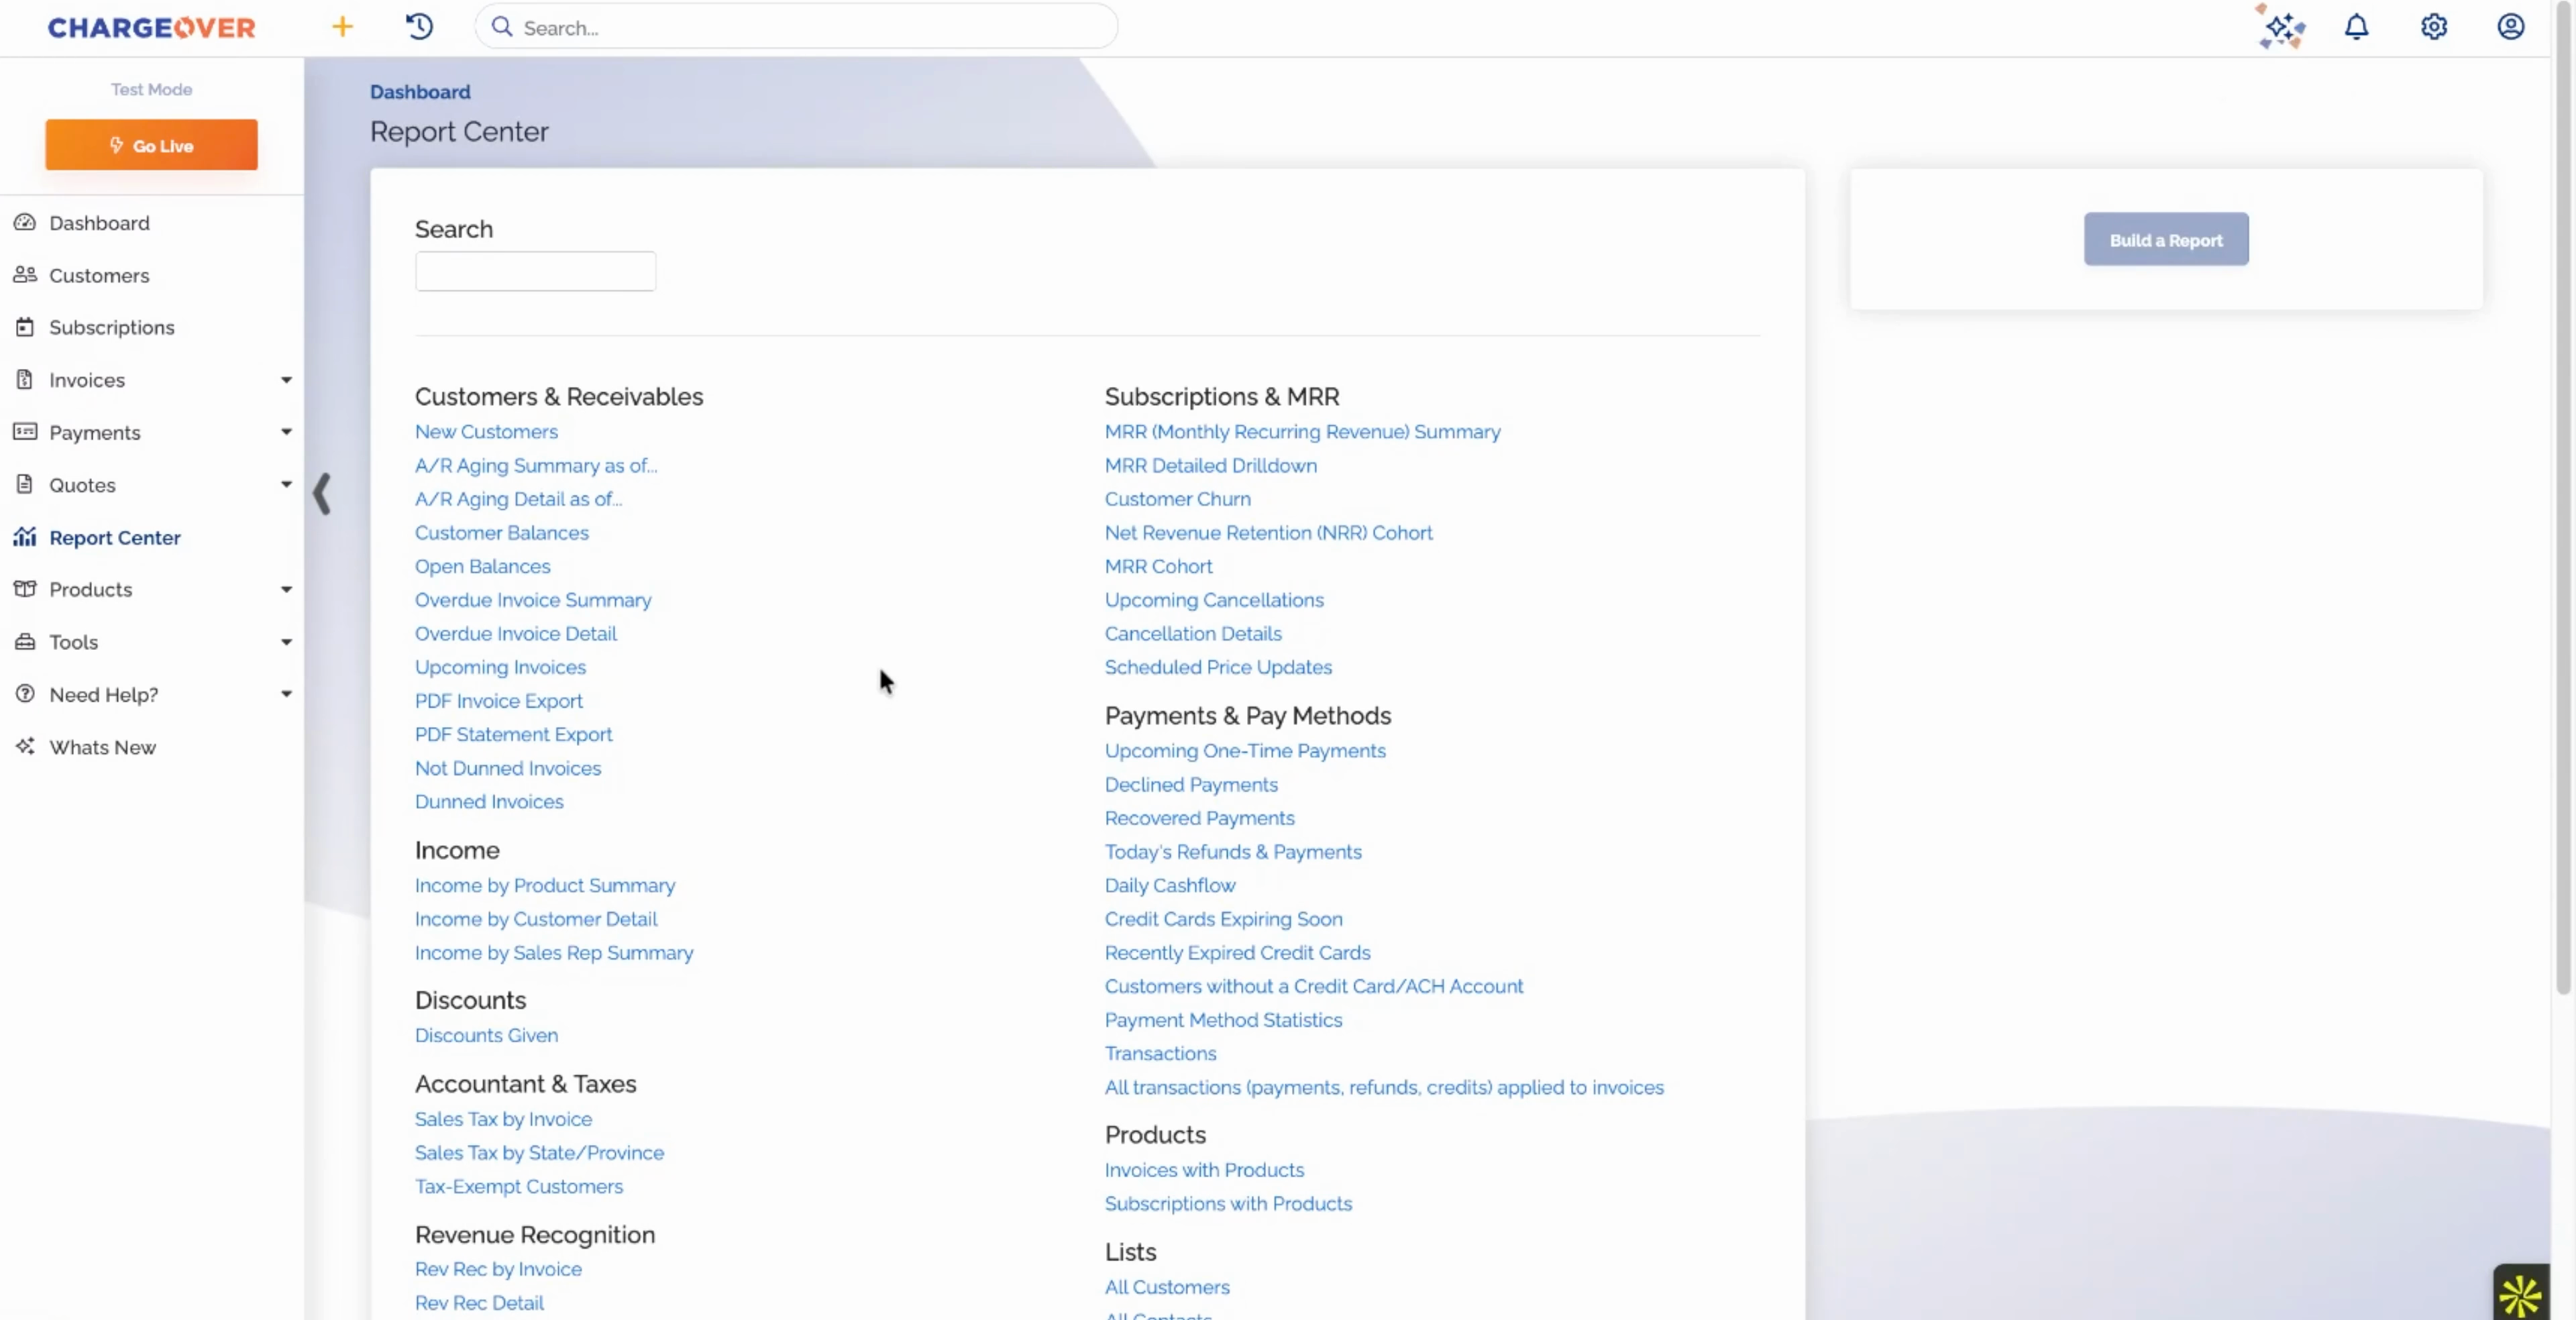Expand the Payments sidebar menu arrow
The image size is (2576, 1320).
286,432
